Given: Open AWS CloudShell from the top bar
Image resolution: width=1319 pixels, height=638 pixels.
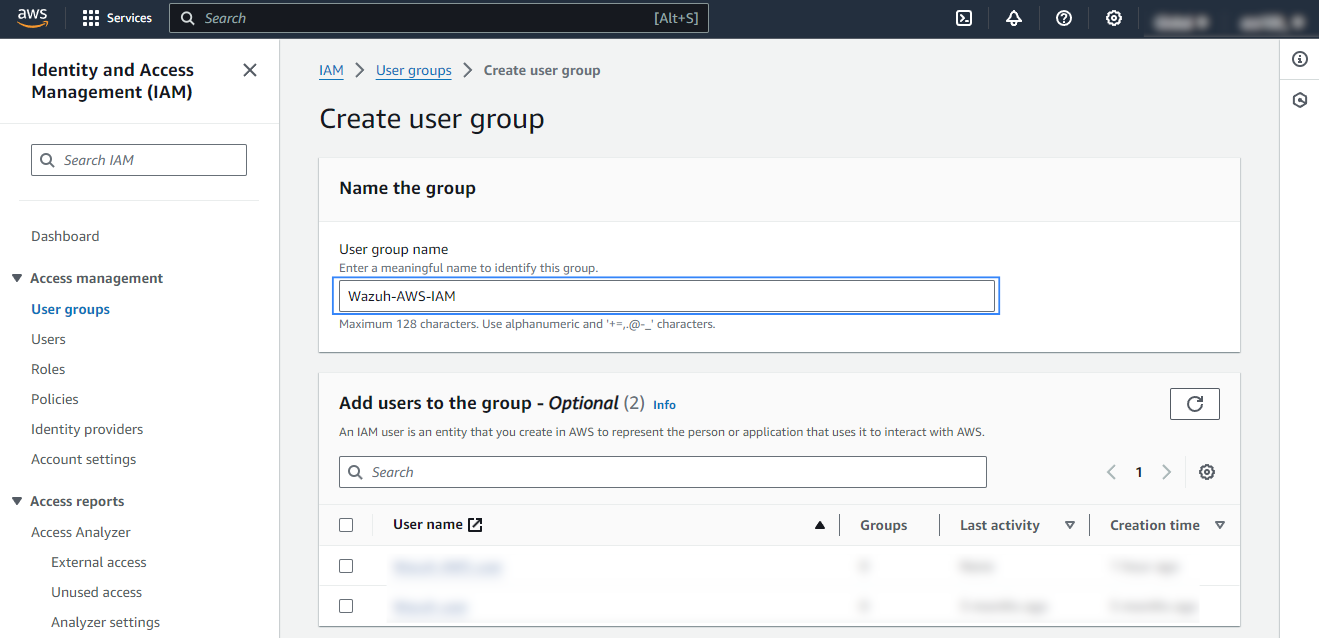Looking at the screenshot, I should [x=963, y=17].
